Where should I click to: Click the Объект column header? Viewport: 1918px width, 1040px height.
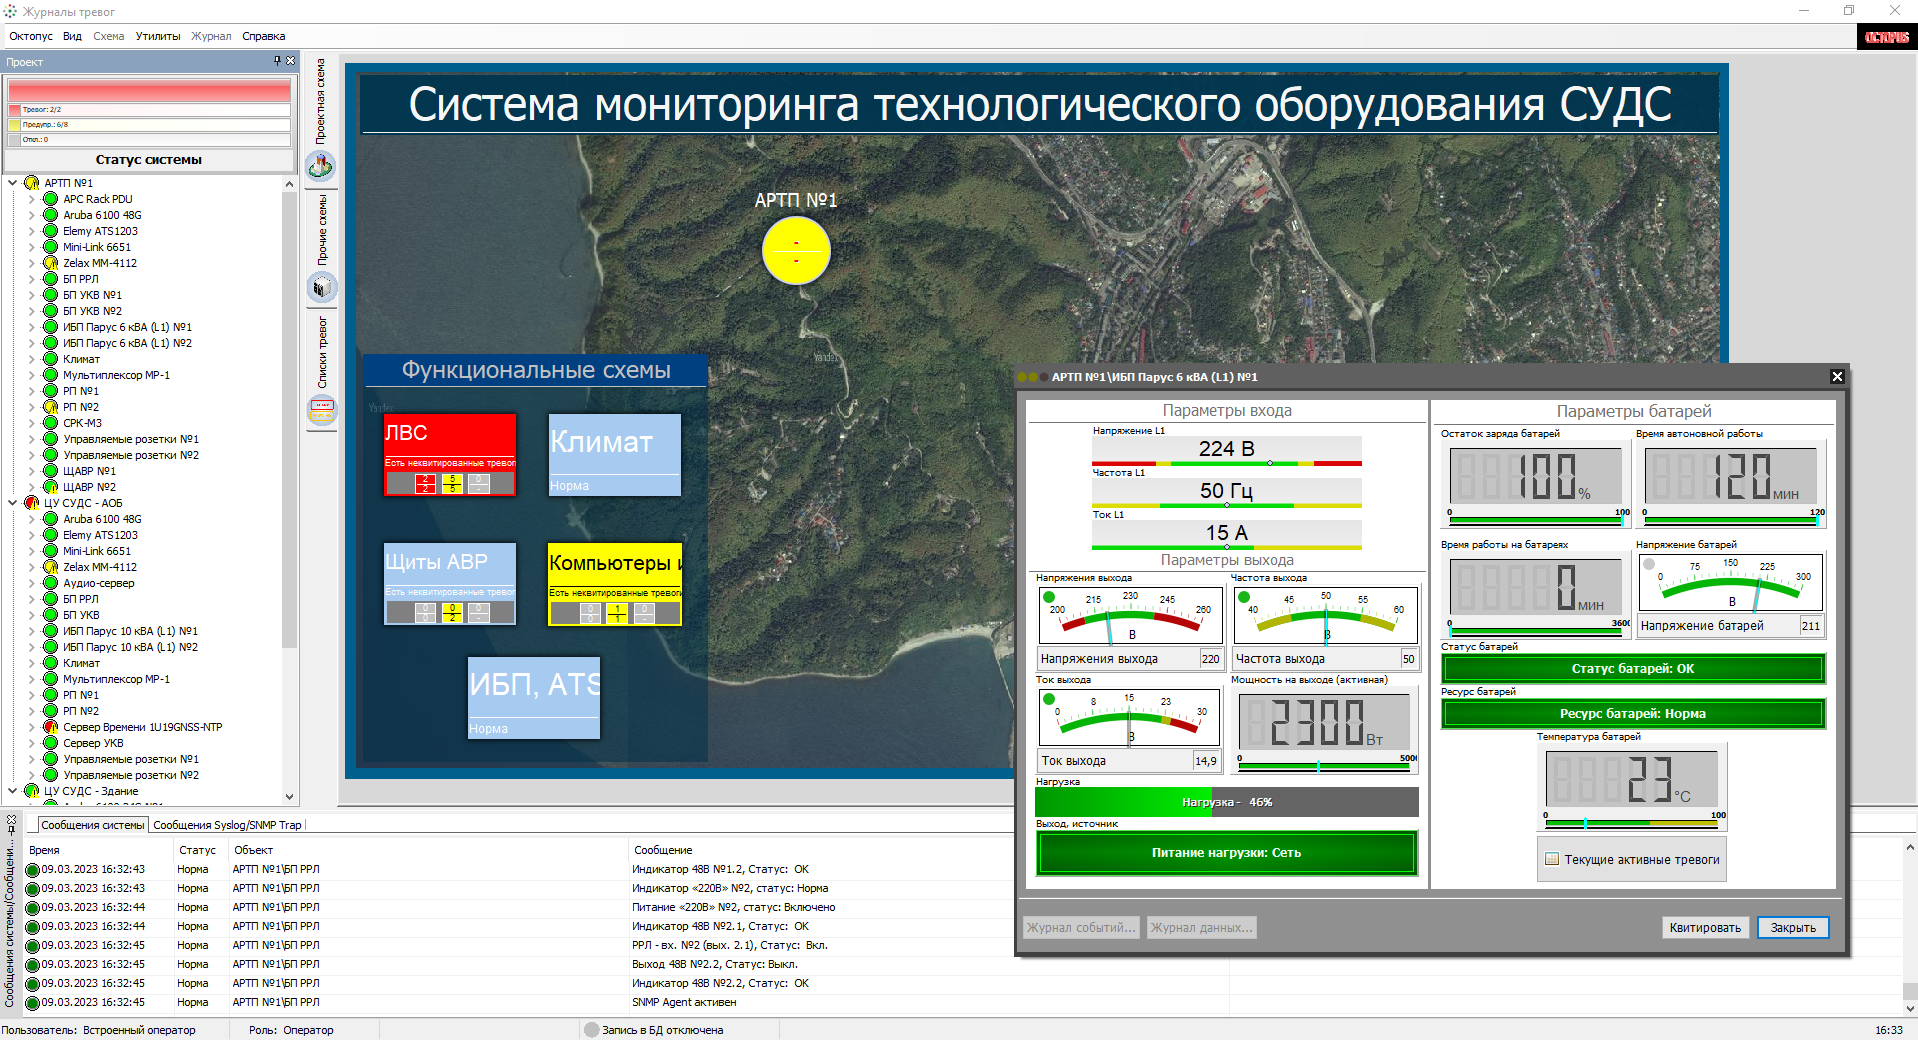pyautogui.click(x=253, y=850)
